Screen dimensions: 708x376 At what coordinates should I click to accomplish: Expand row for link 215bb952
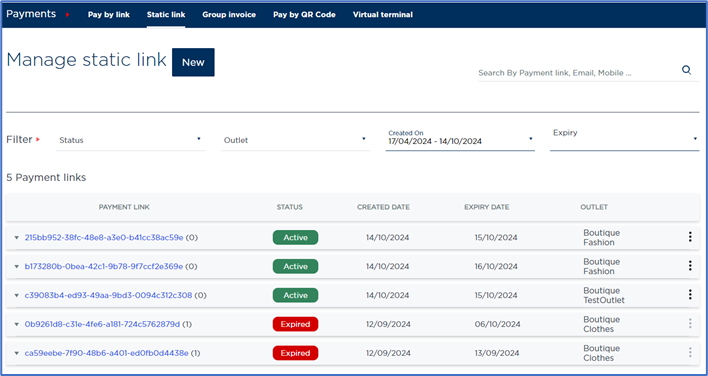click(x=17, y=238)
